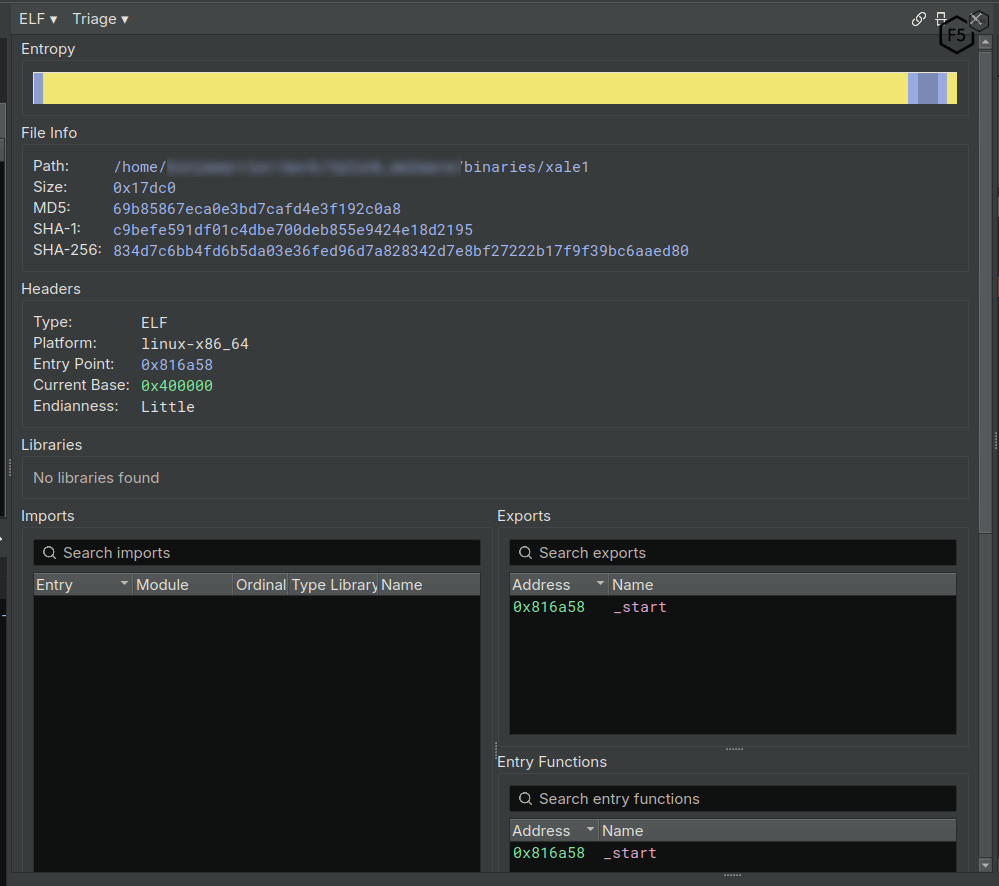Select _start row in Exports list

click(x=639, y=607)
